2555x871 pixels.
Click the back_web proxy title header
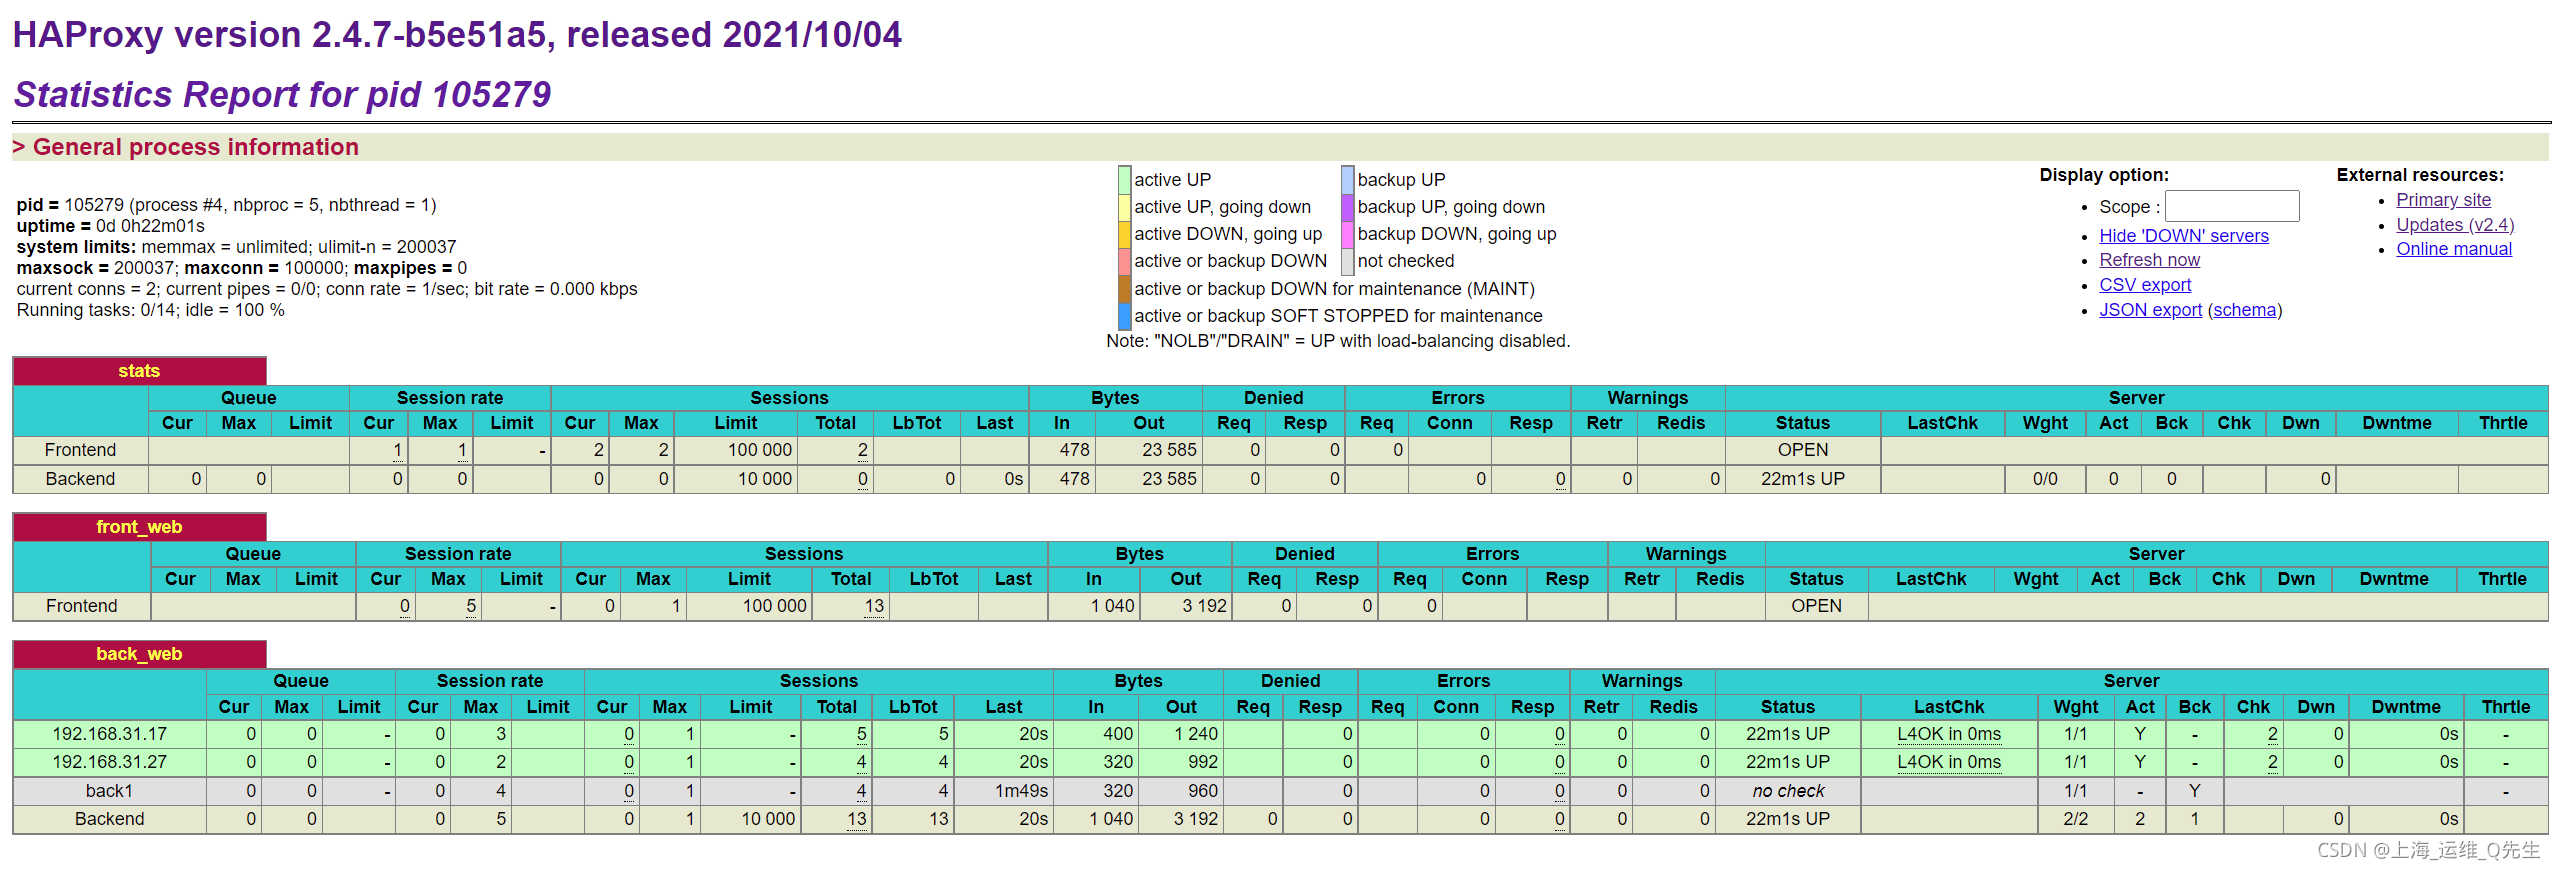[x=139, y=654]
